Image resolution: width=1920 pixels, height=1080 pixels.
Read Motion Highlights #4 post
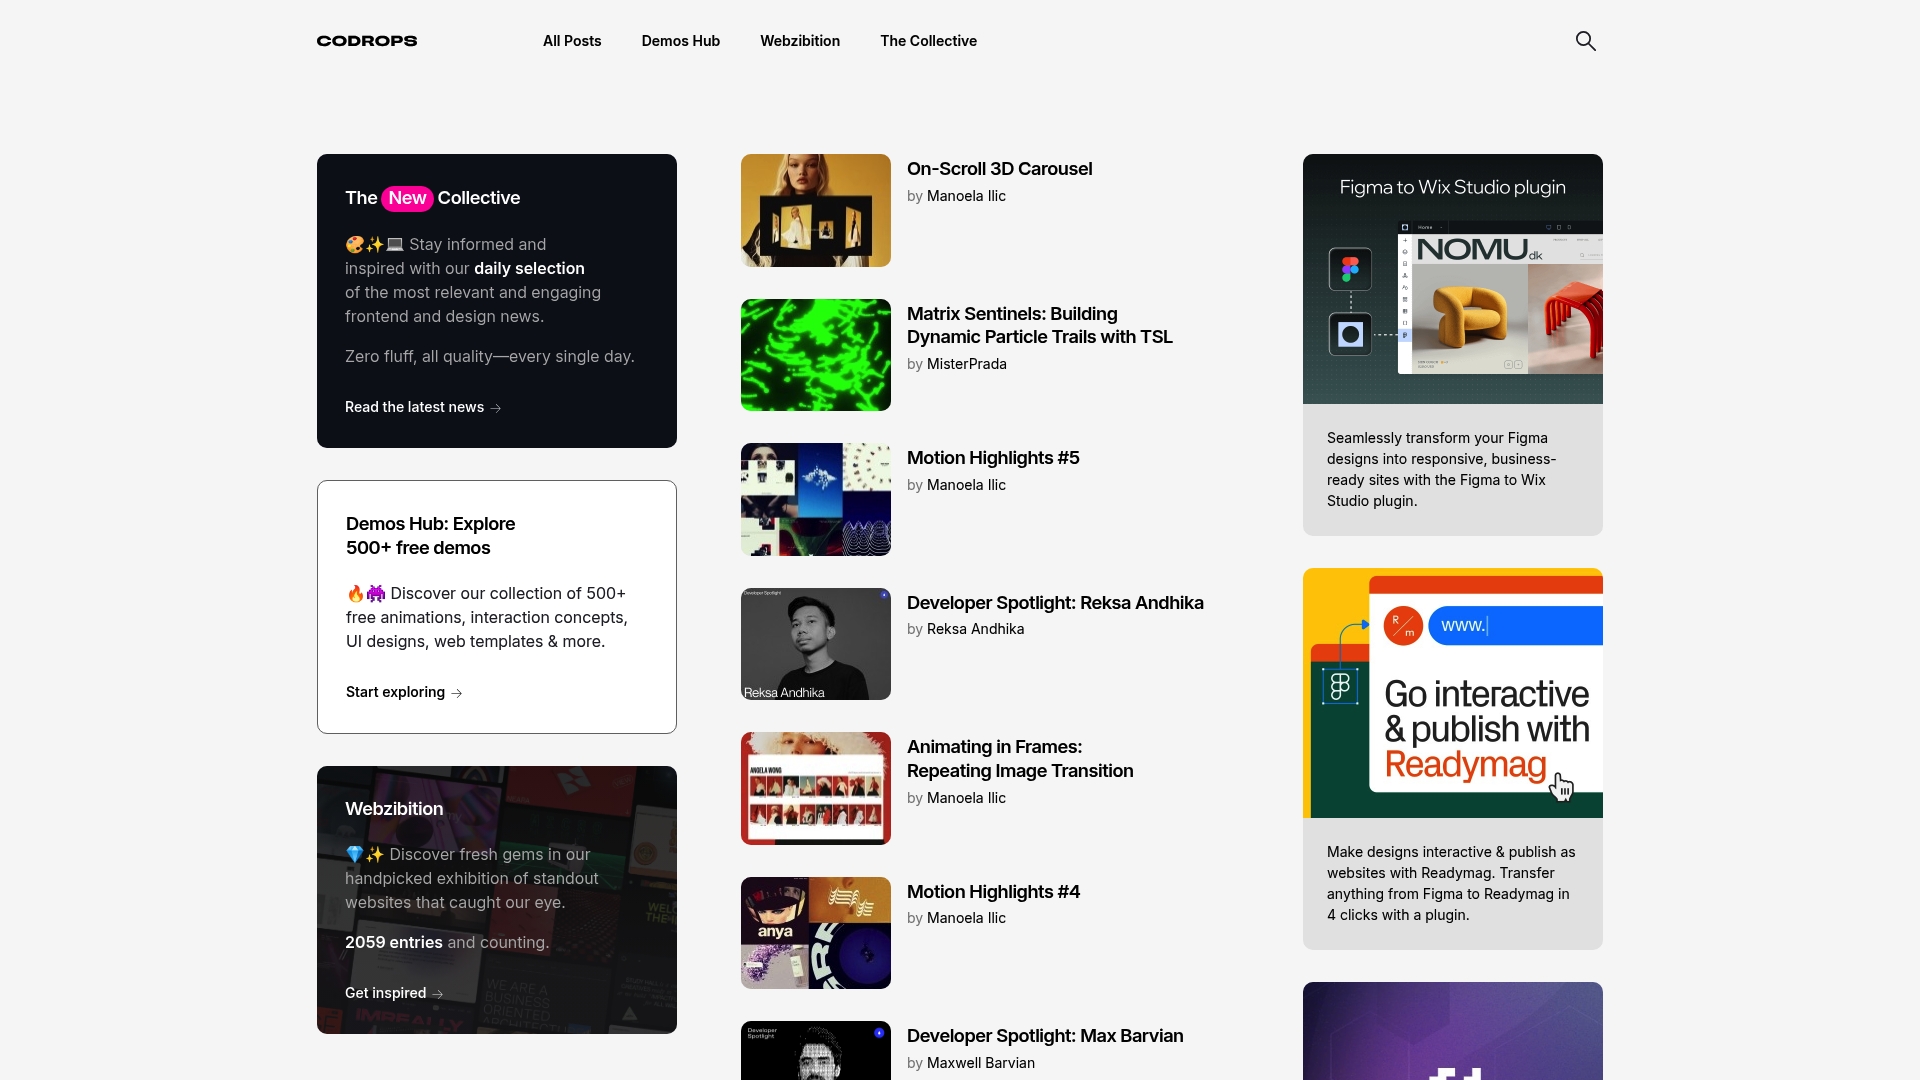point(993,892)
